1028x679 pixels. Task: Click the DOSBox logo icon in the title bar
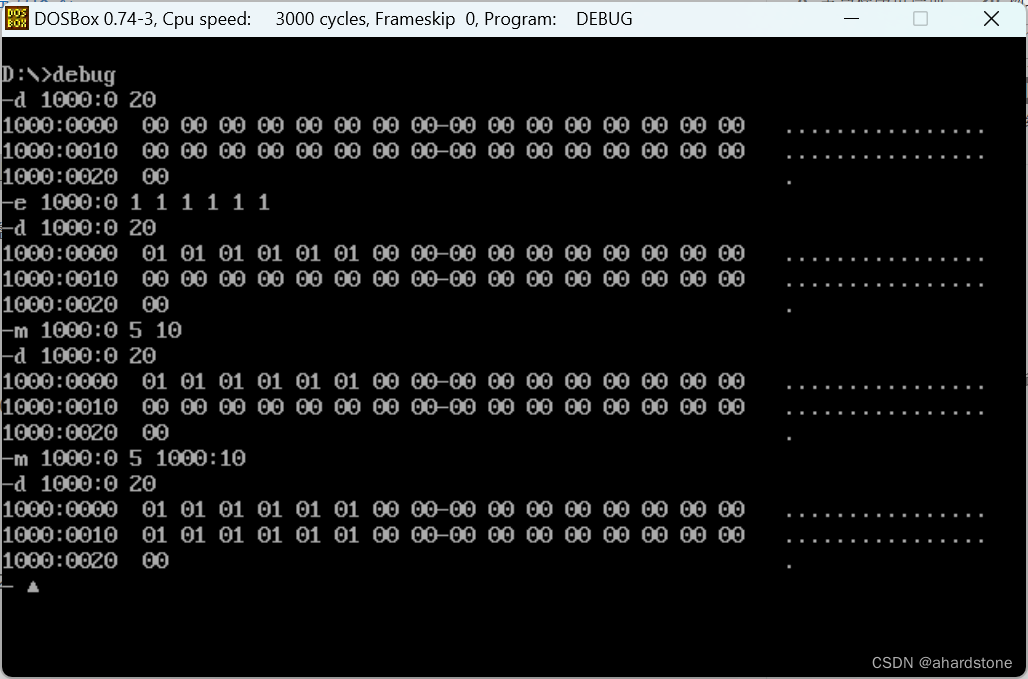(16, 18)
